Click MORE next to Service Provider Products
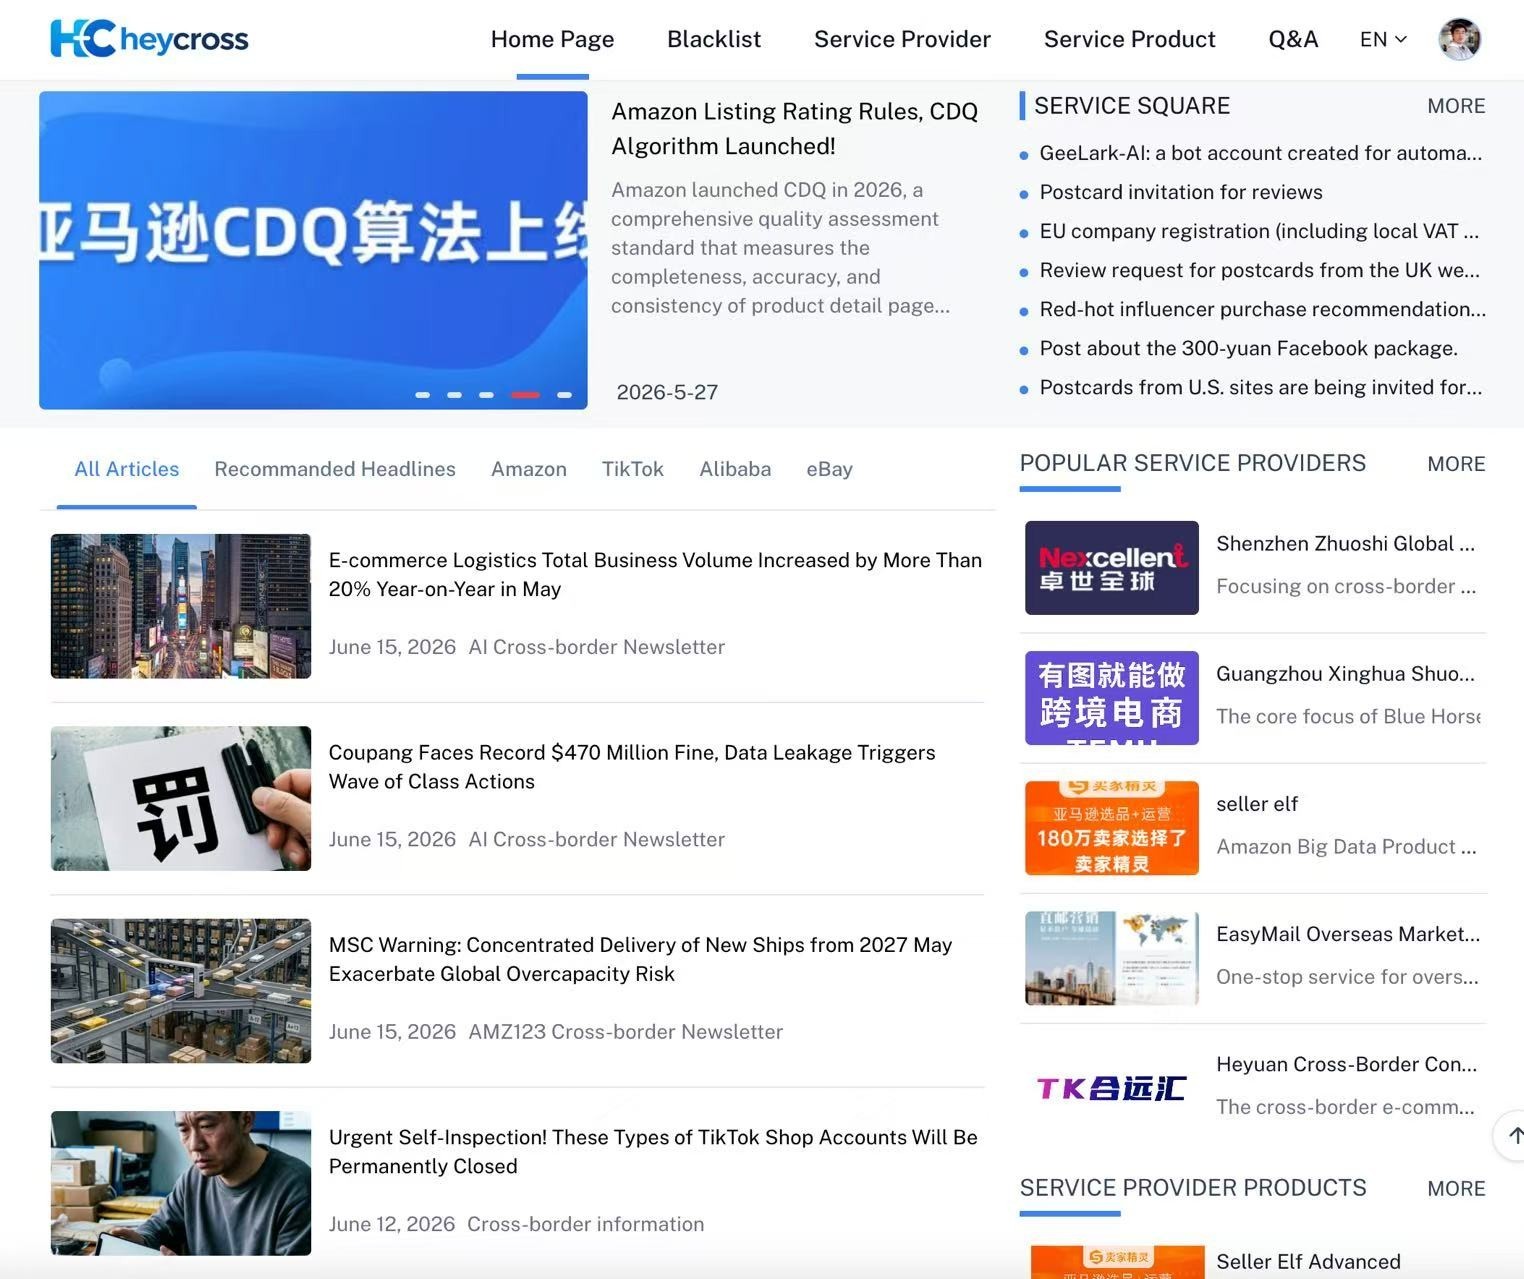 coord(1456,1189)
